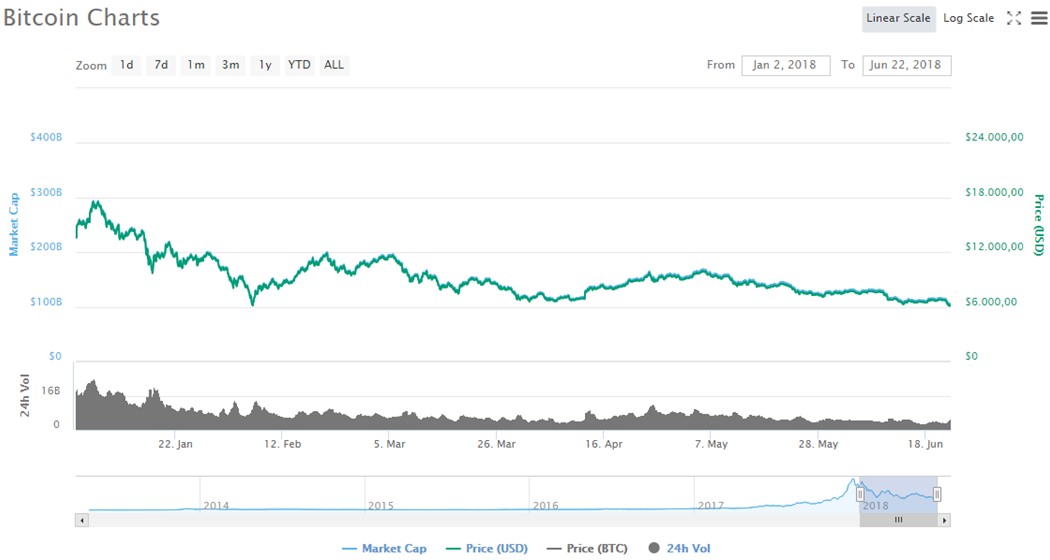Set zoom to 1d

[x=127, y=65]
